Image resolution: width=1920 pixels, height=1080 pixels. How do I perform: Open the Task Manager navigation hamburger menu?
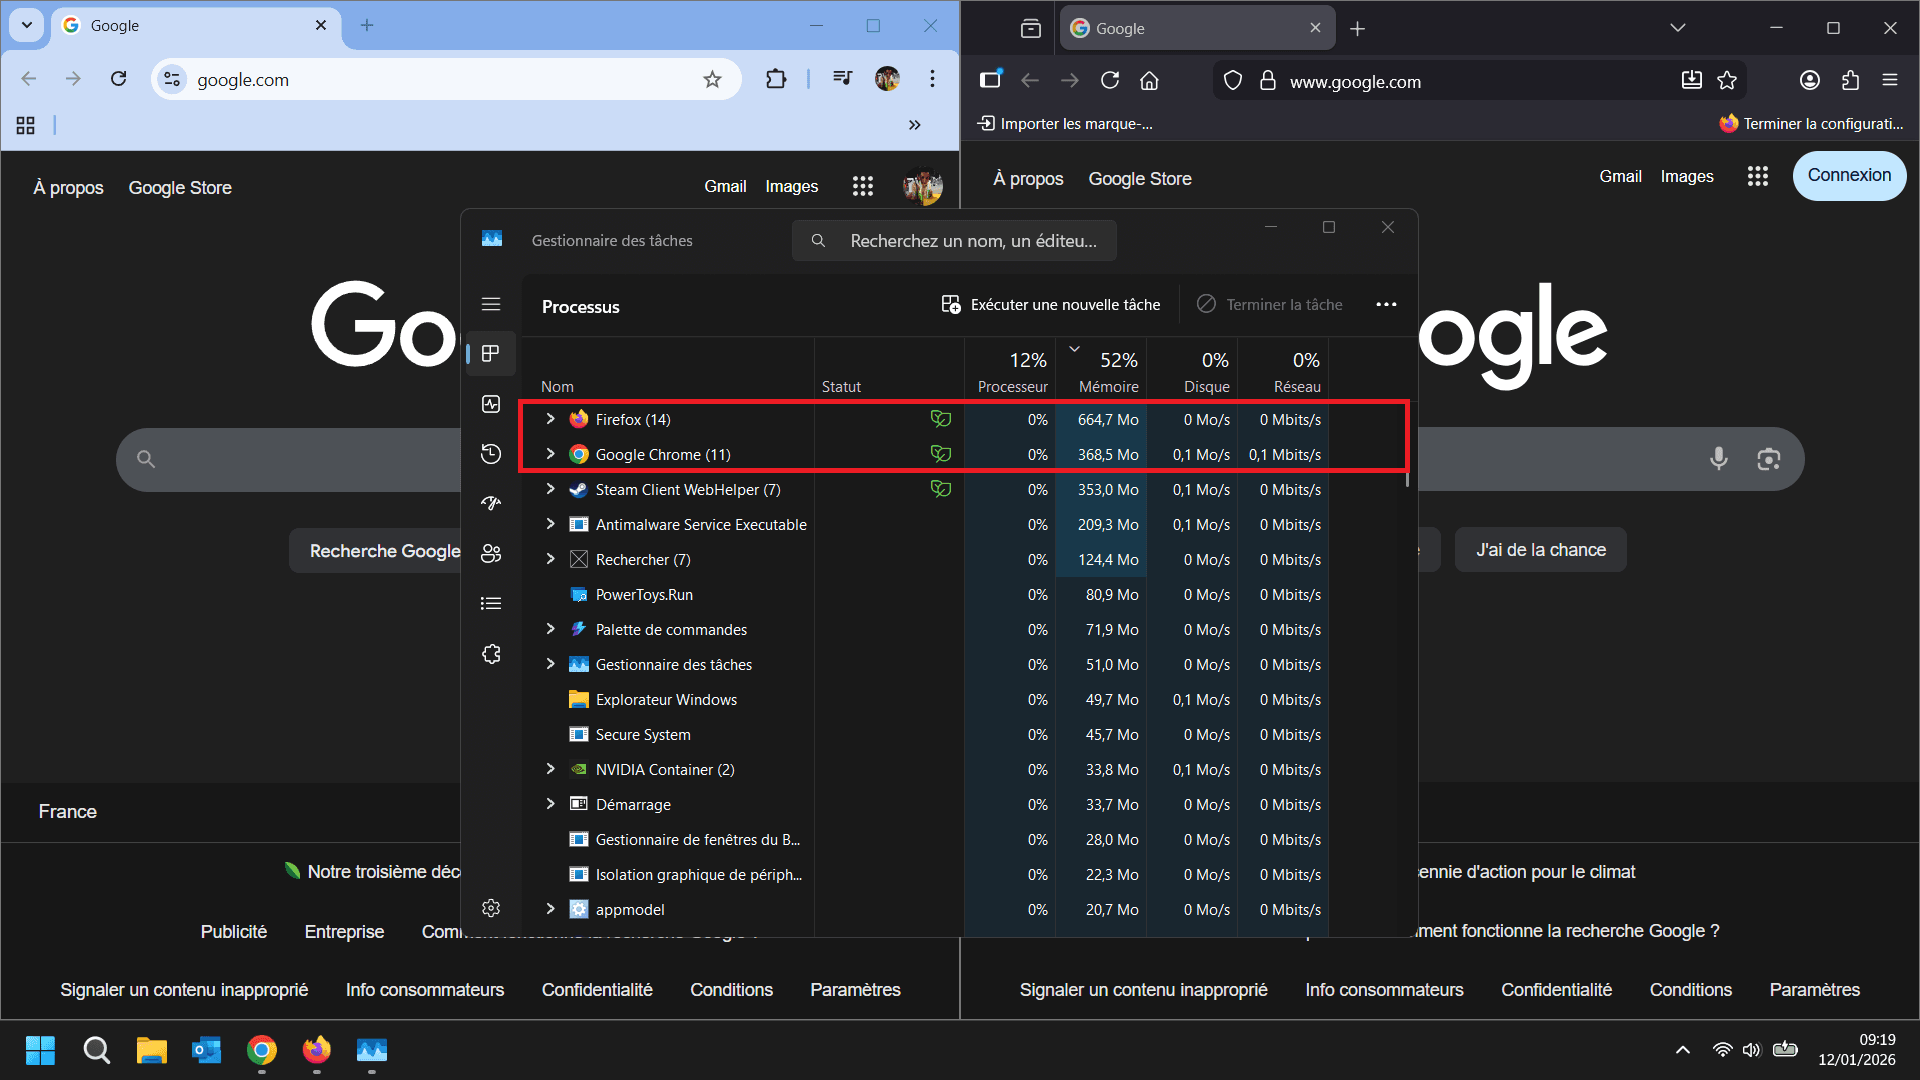pyautogui.click(x=491, y=303)
